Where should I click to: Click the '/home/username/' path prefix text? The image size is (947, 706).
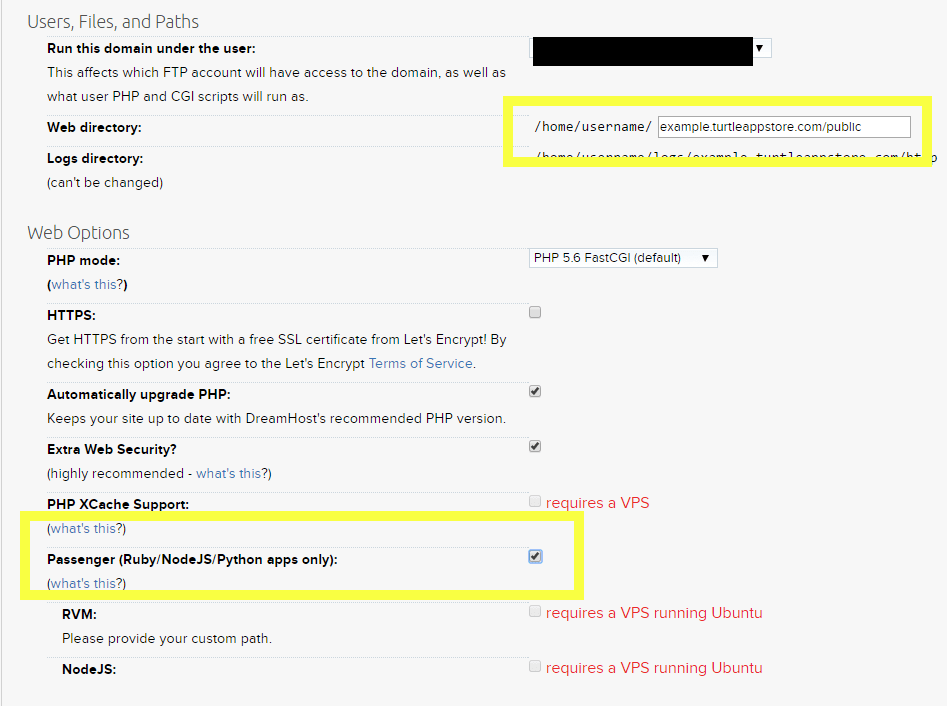tap(592, 127)
